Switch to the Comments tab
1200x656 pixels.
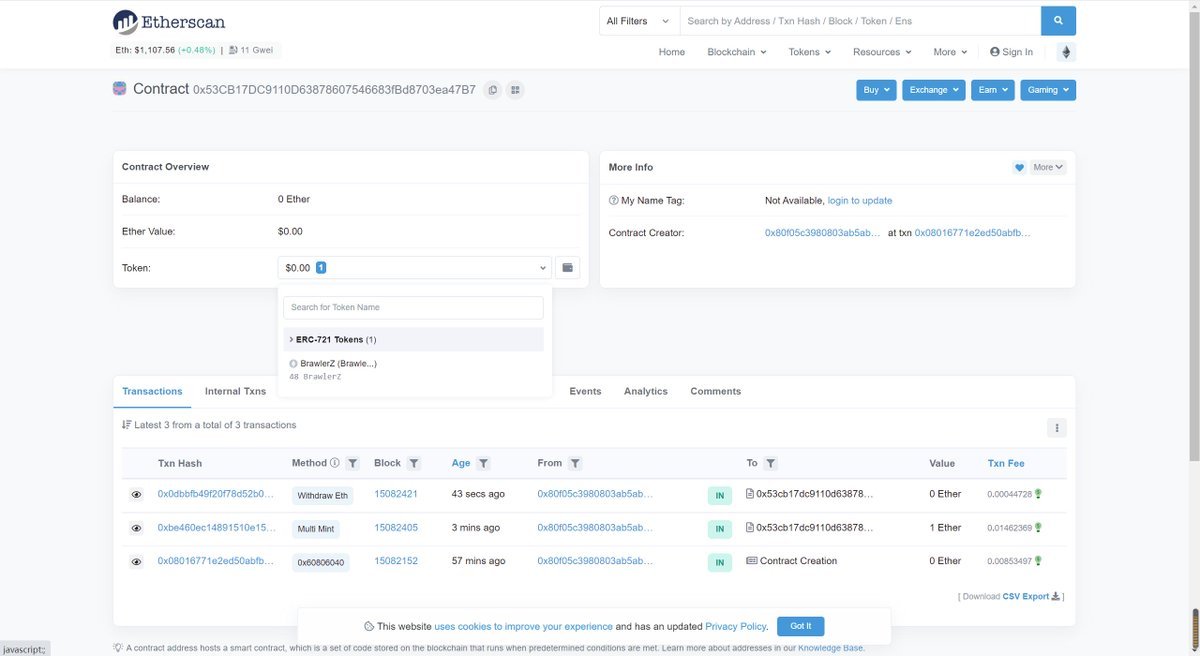716,392
